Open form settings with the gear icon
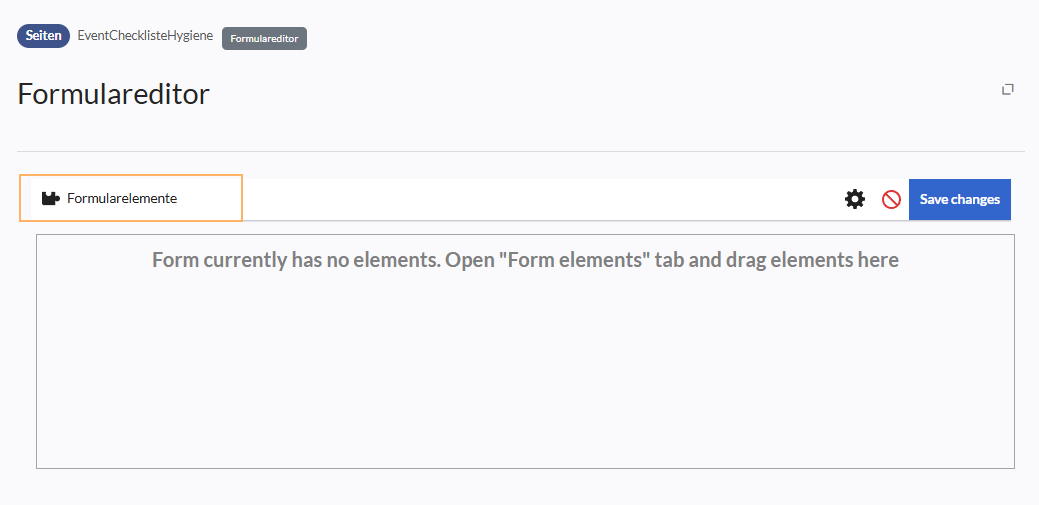1039x505 pixels. pos(855,199)
